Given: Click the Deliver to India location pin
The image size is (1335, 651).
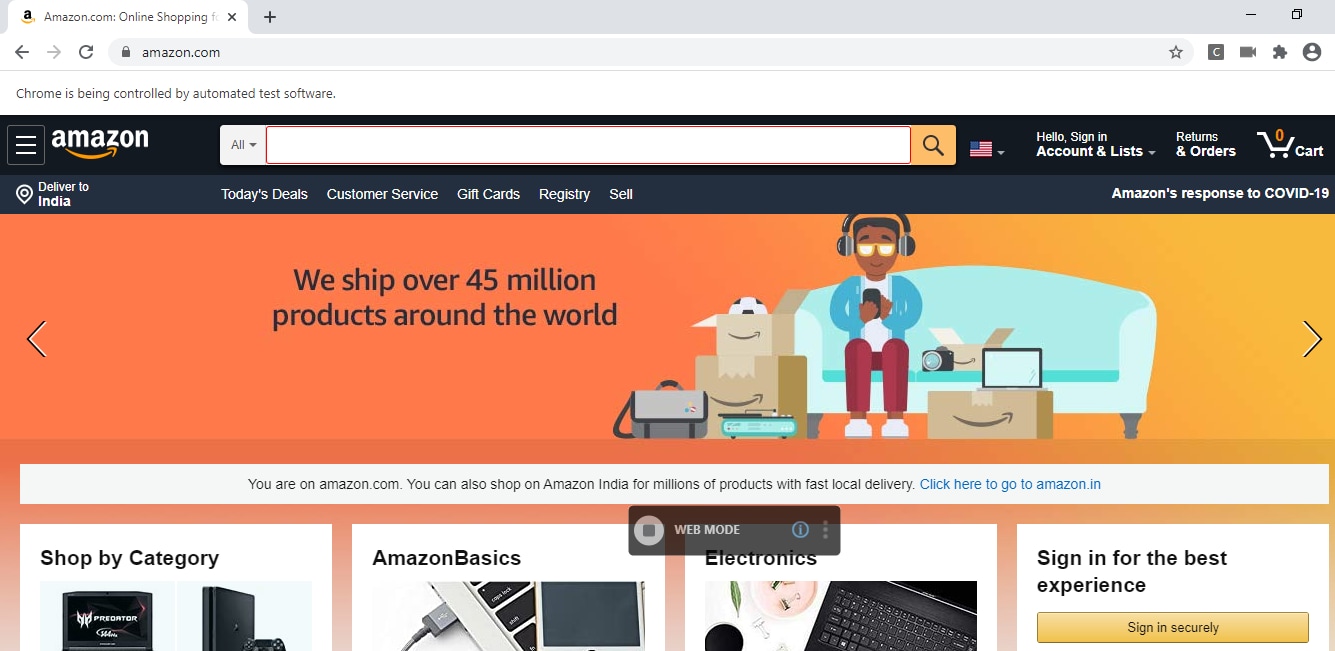Looking at the screenshot, I should (x=25, y=194).
